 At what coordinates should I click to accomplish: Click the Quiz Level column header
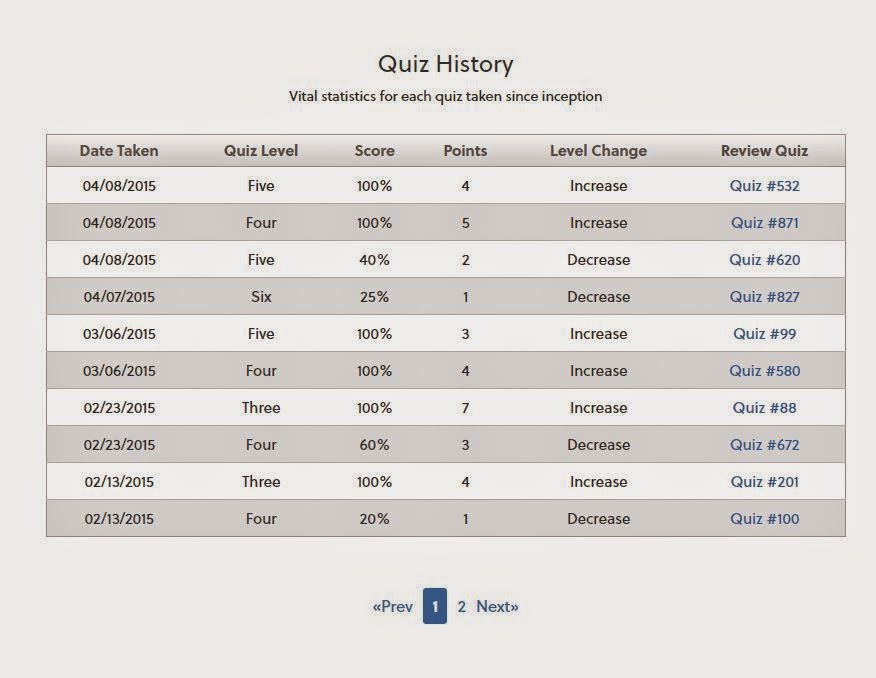tap(261, 151)
